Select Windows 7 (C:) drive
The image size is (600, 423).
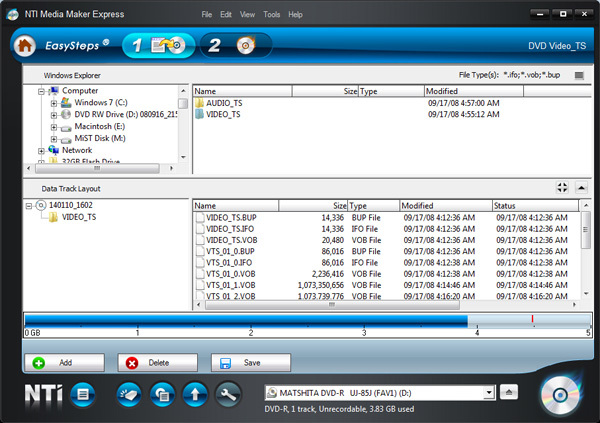pos(101,102)
